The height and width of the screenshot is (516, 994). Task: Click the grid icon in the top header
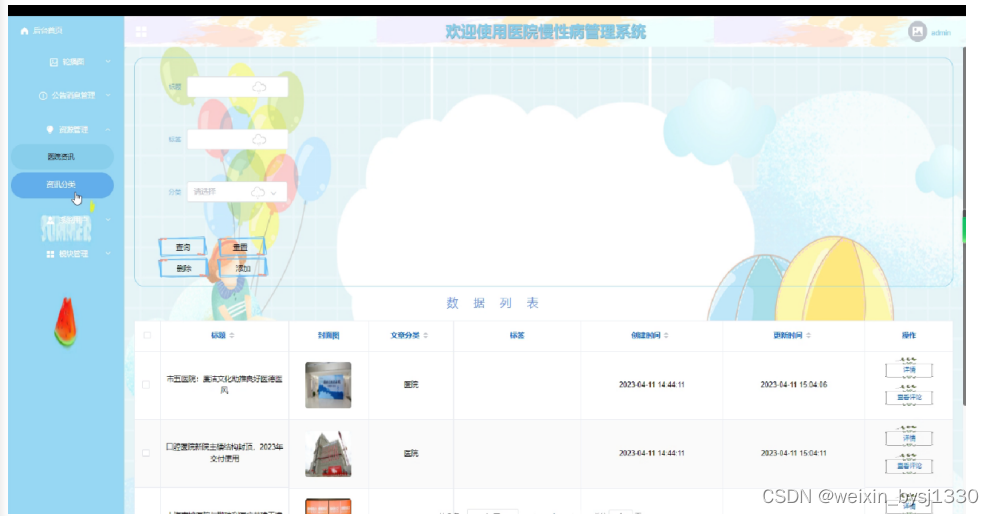[141, 32]
